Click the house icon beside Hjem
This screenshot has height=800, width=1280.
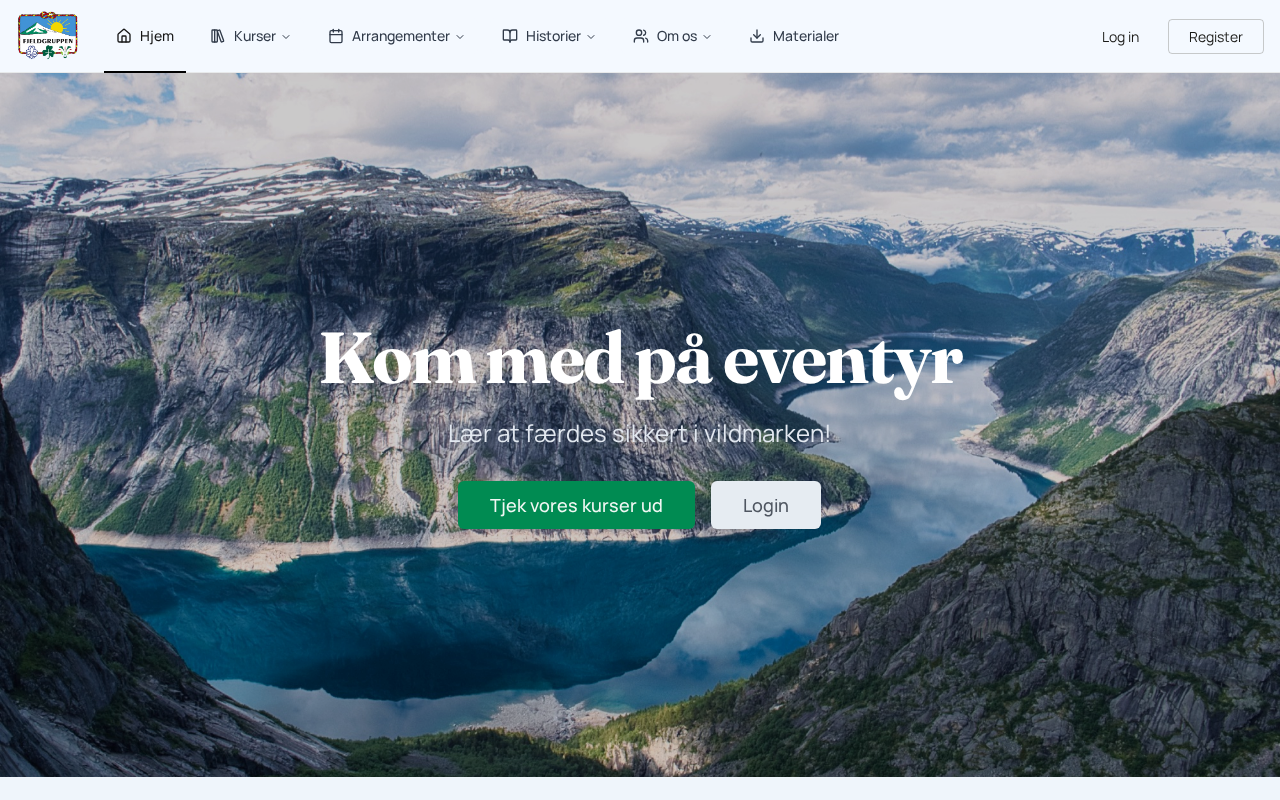(x=124, y=36)
